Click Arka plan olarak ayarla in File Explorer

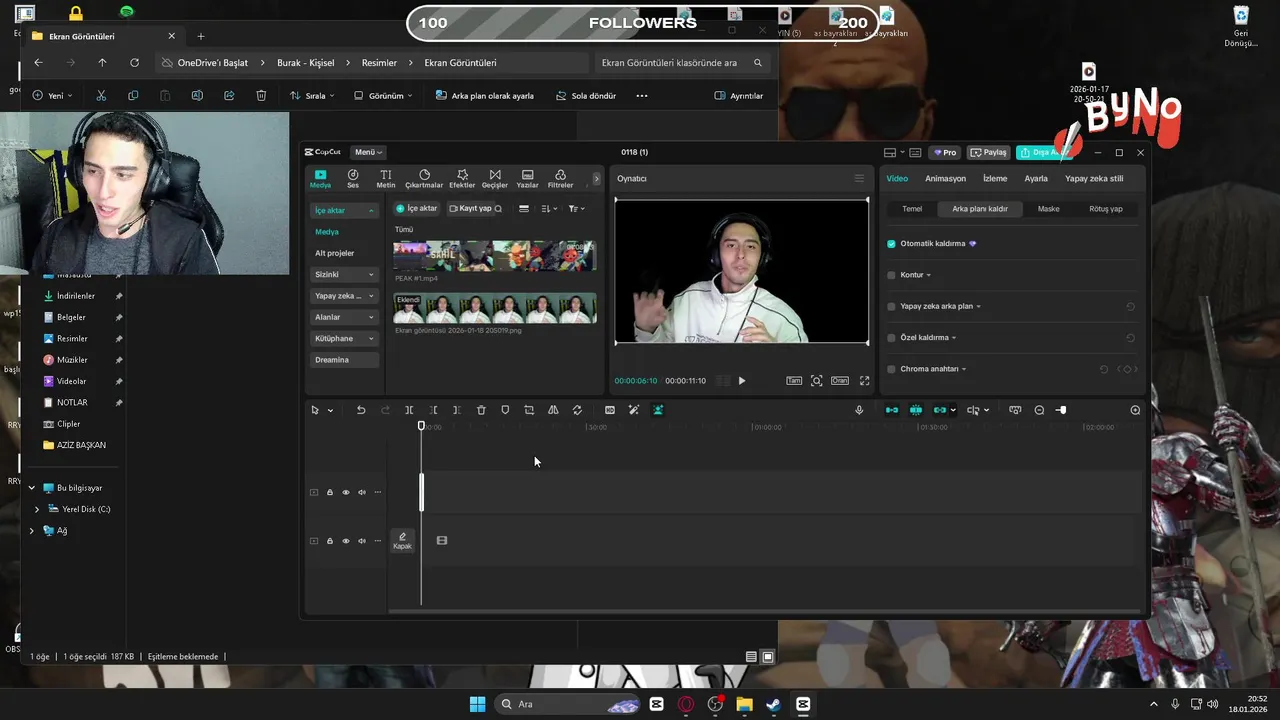tap(485, 96)
